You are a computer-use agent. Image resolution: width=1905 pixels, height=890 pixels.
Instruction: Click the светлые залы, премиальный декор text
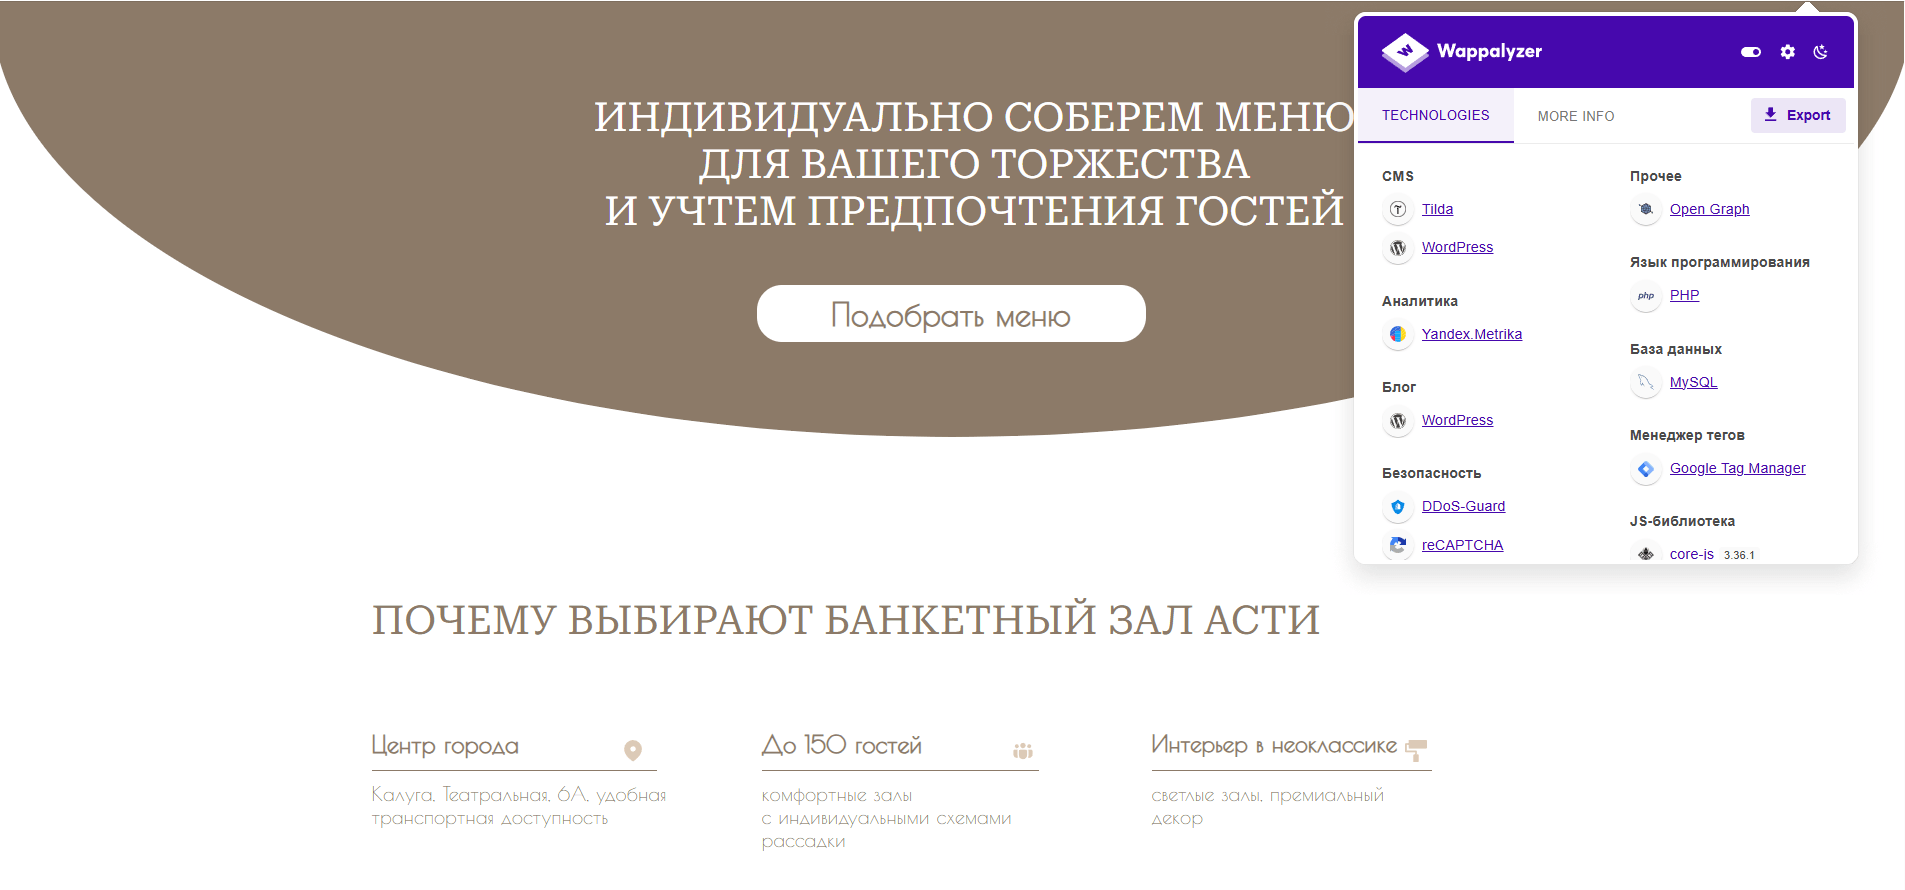1268,806
